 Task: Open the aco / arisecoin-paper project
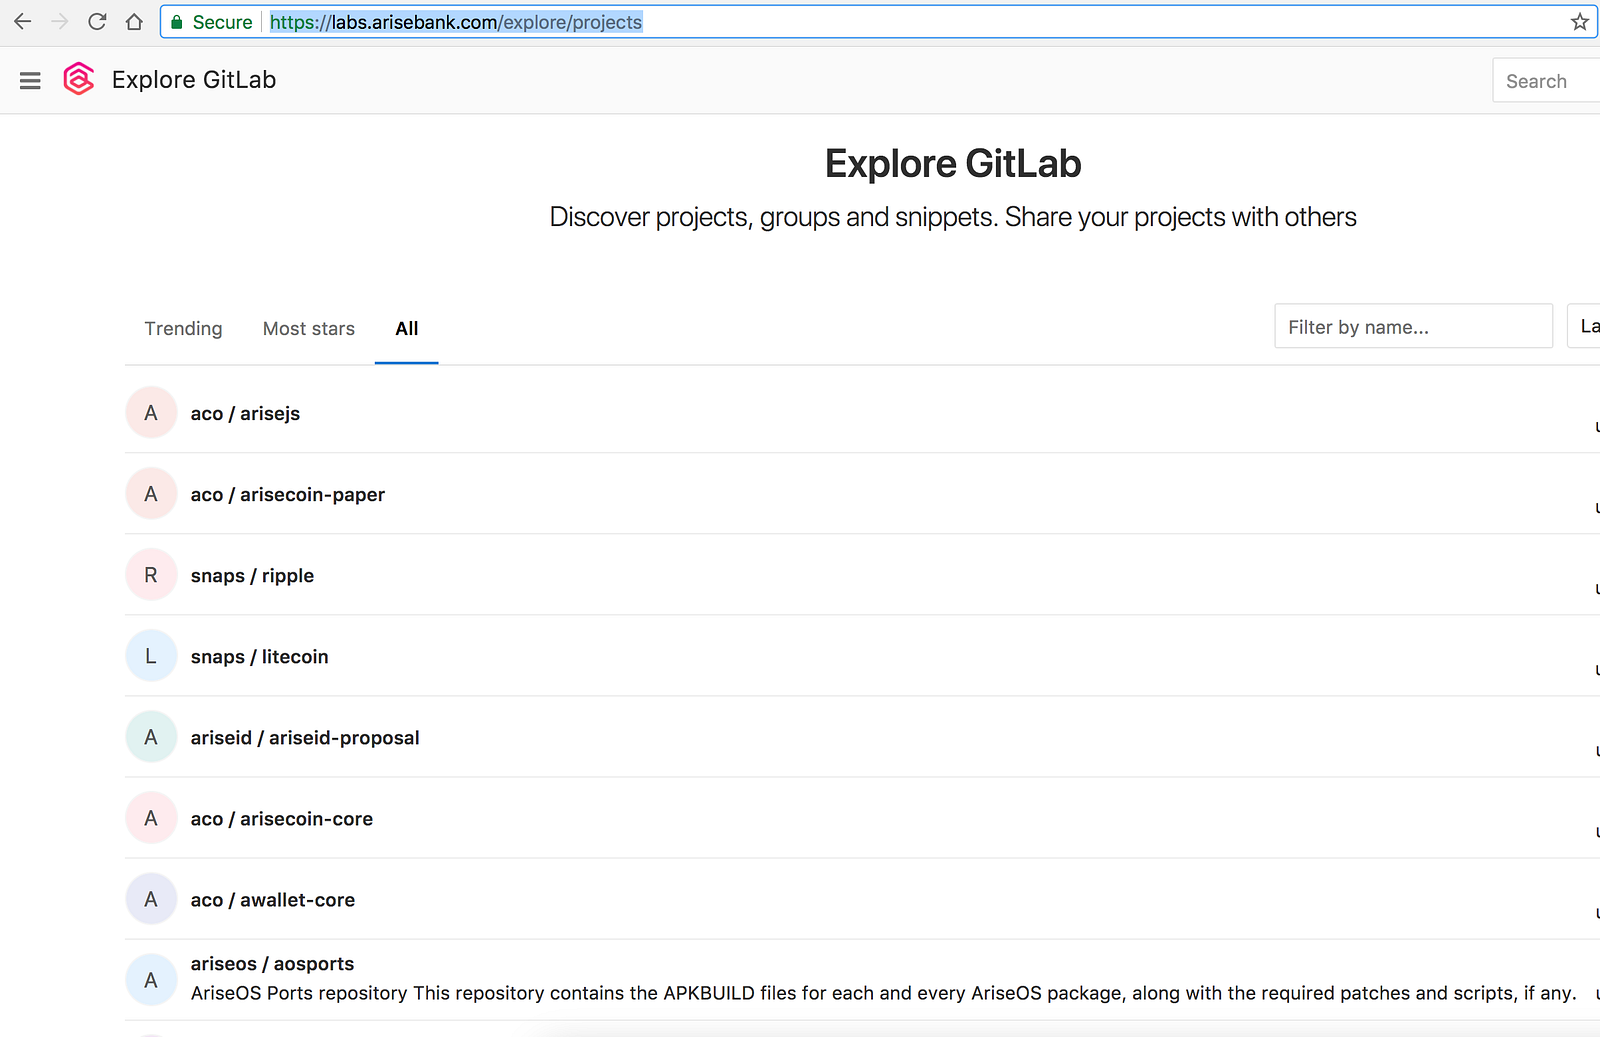pyautogui.click(x=288, y=494)
